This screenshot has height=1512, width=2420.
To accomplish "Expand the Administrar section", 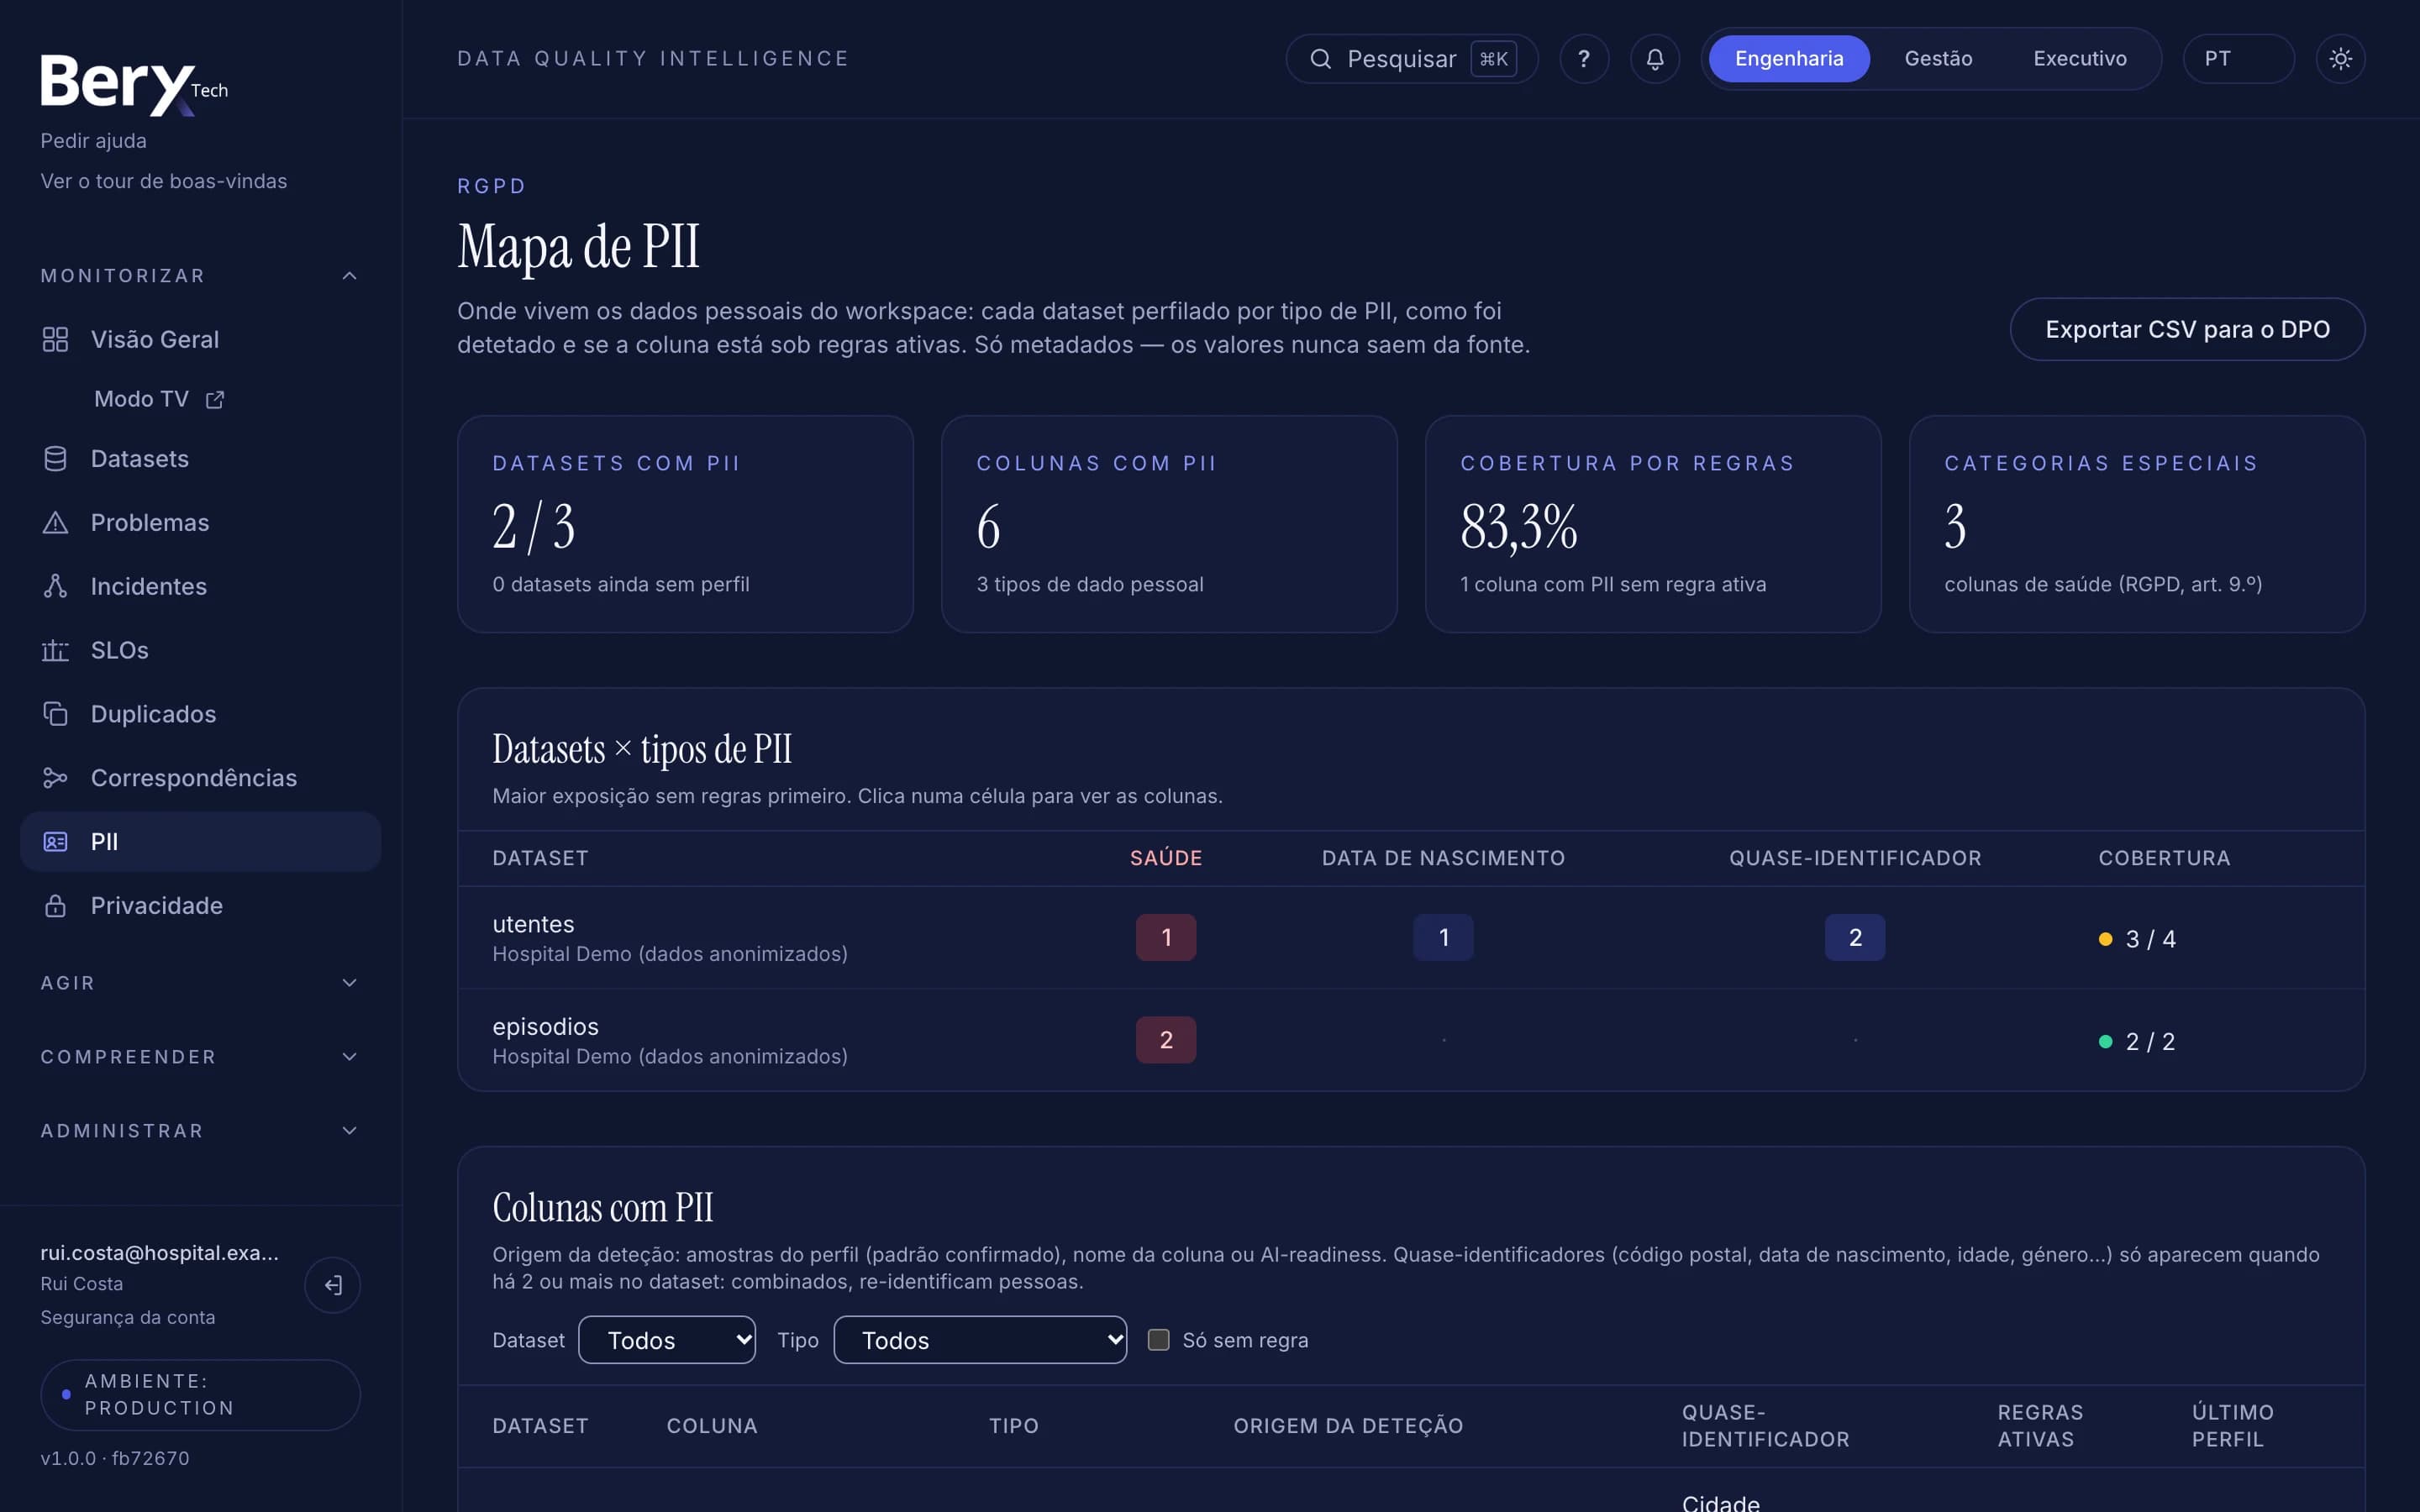I will (x=199, y=1131).
